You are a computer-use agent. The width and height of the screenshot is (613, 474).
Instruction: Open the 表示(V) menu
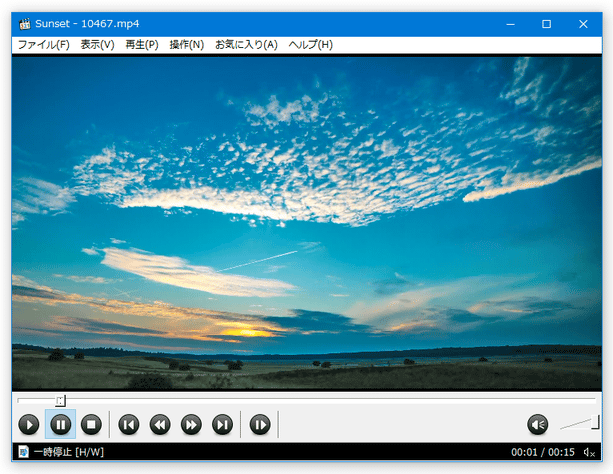tap(97, 45)
